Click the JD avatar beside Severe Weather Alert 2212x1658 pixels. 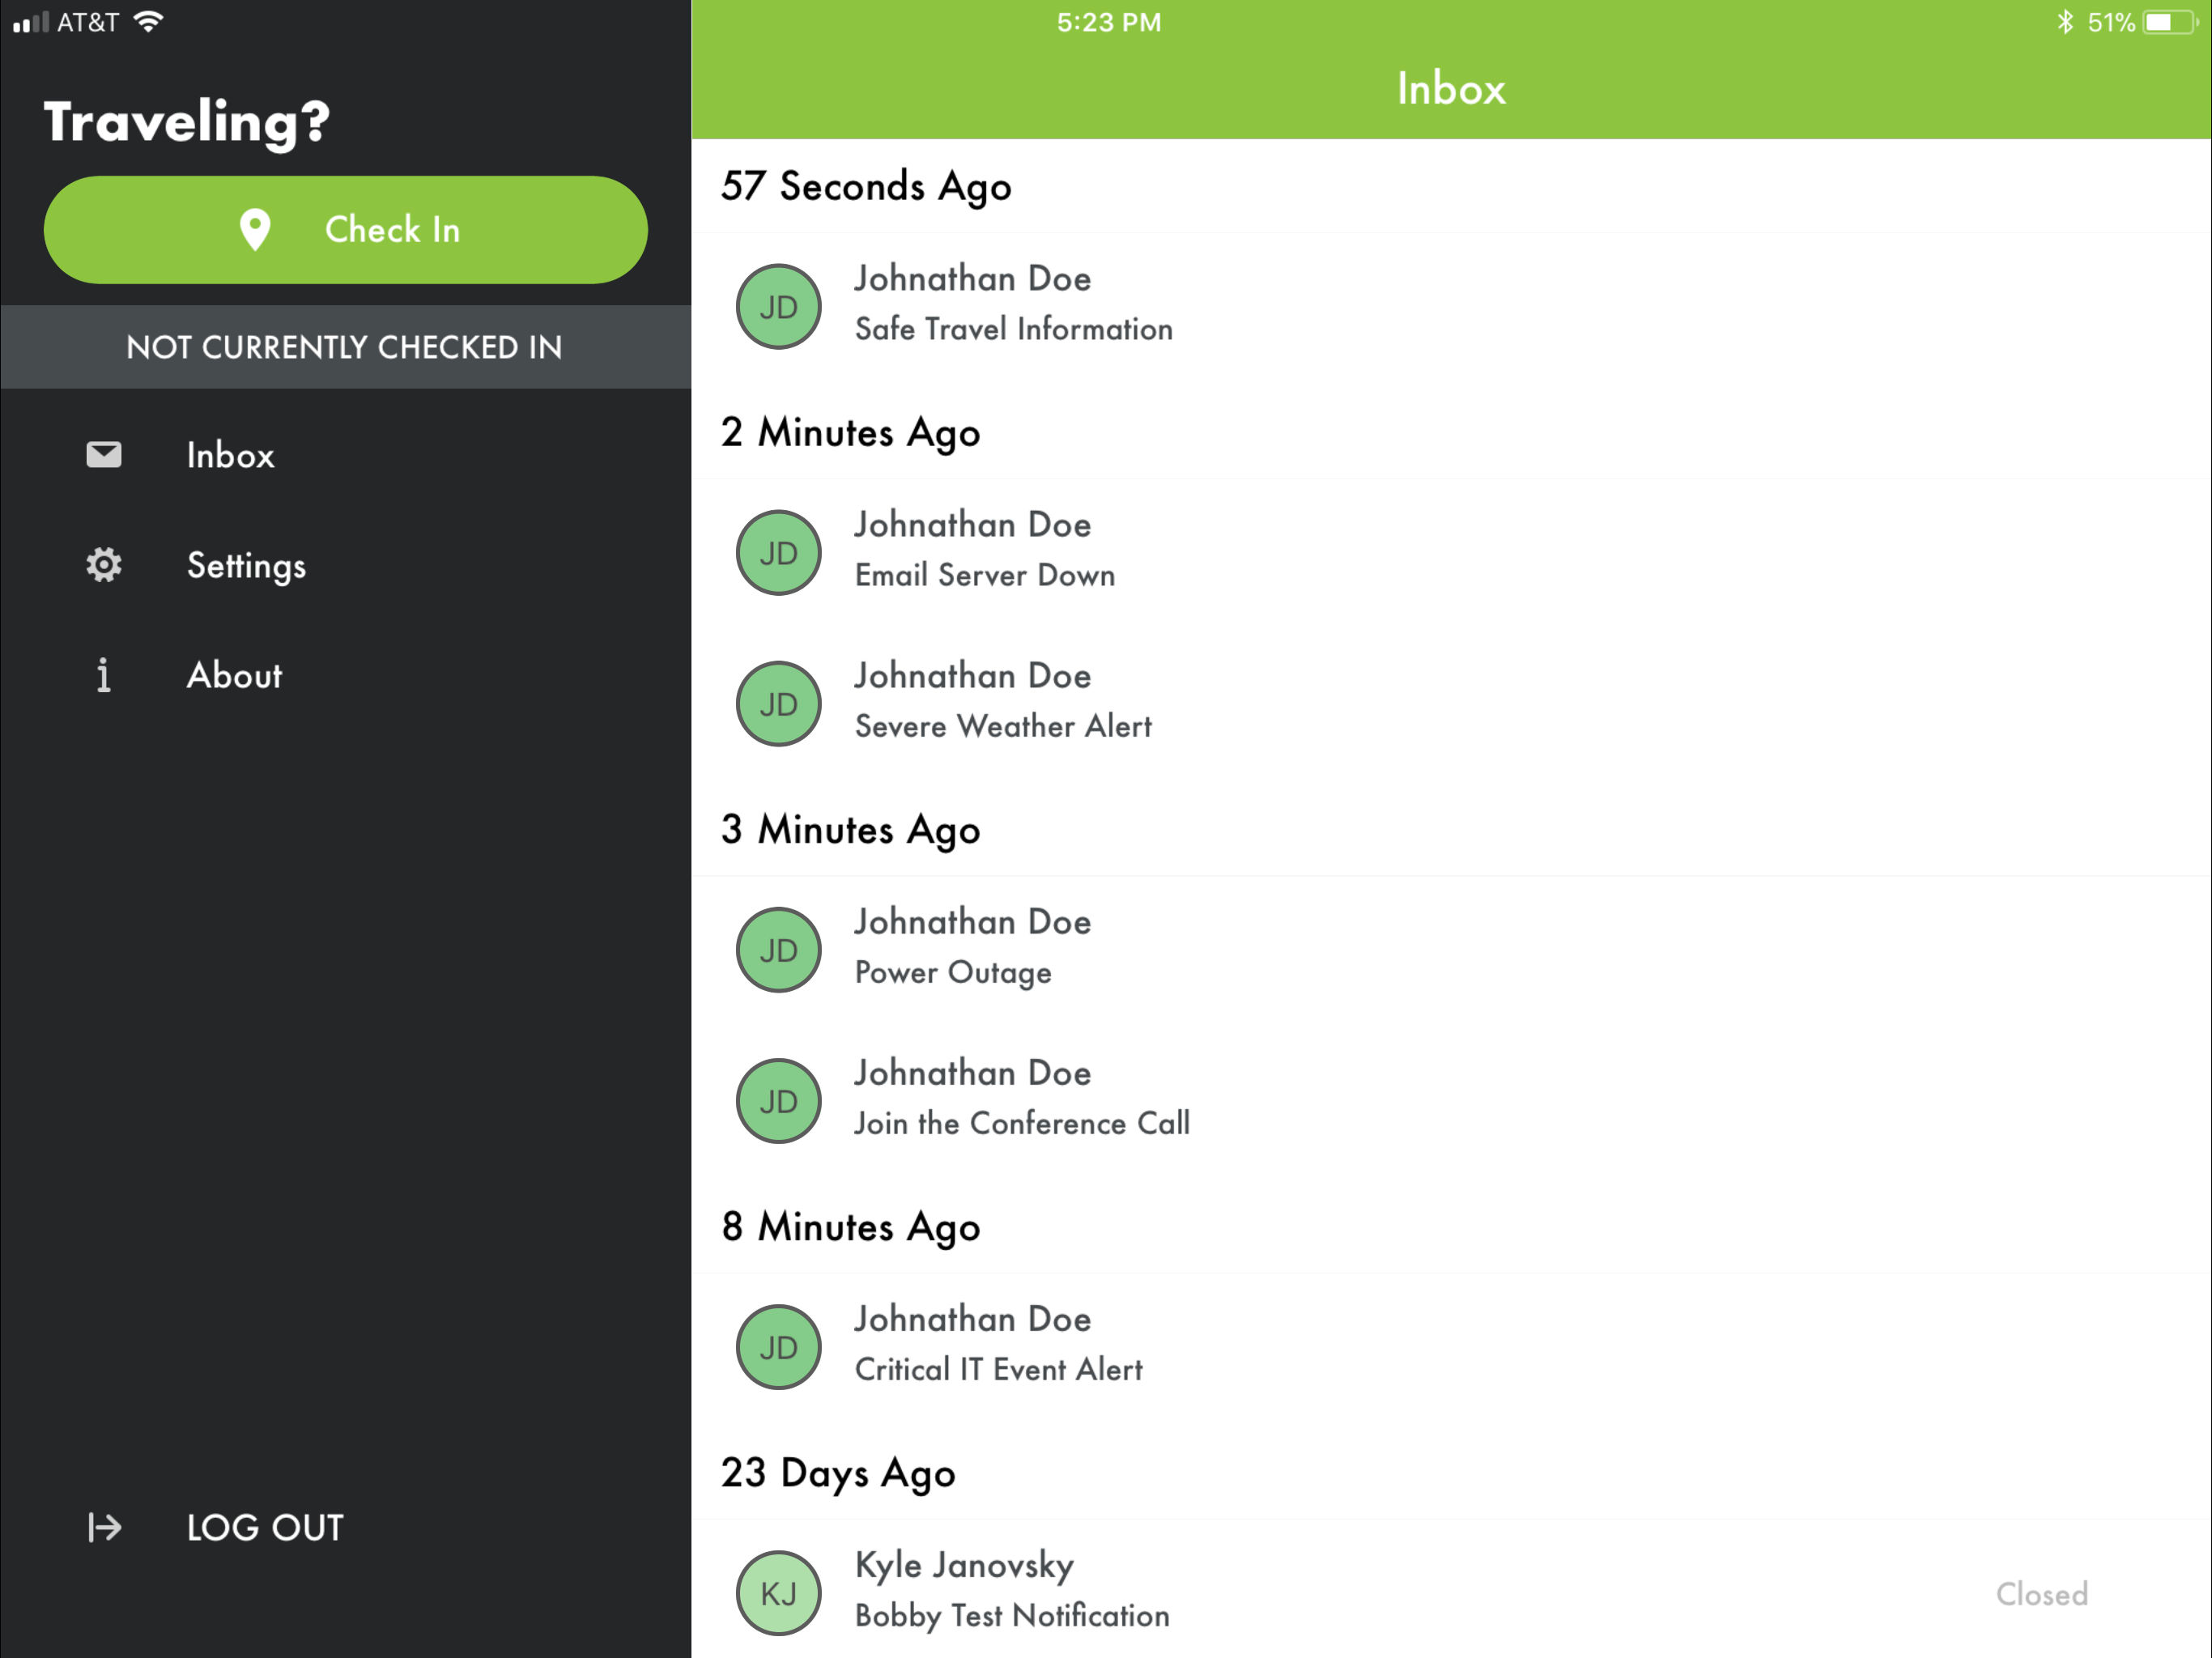coord(779,704)
